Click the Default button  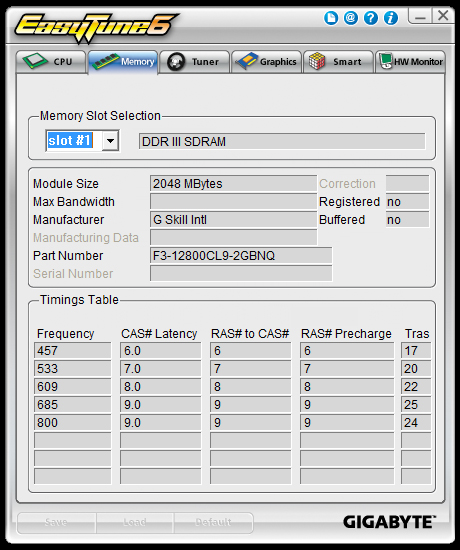tap(213, 523)
